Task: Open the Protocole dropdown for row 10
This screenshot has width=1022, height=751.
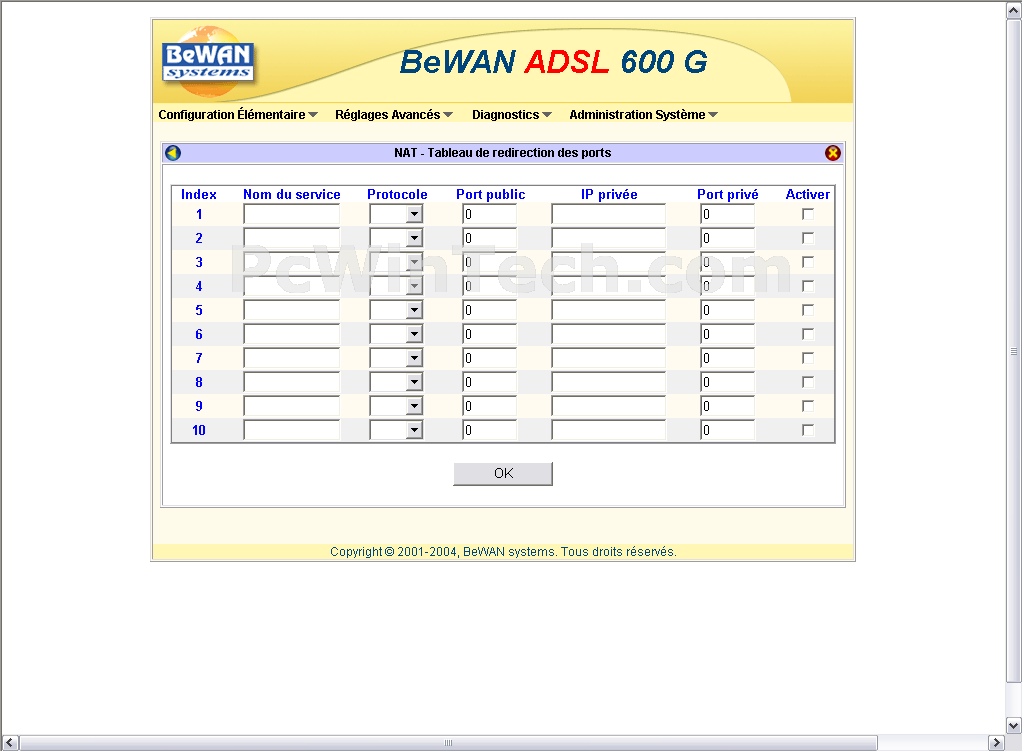Action: click(x=396, y=430)
